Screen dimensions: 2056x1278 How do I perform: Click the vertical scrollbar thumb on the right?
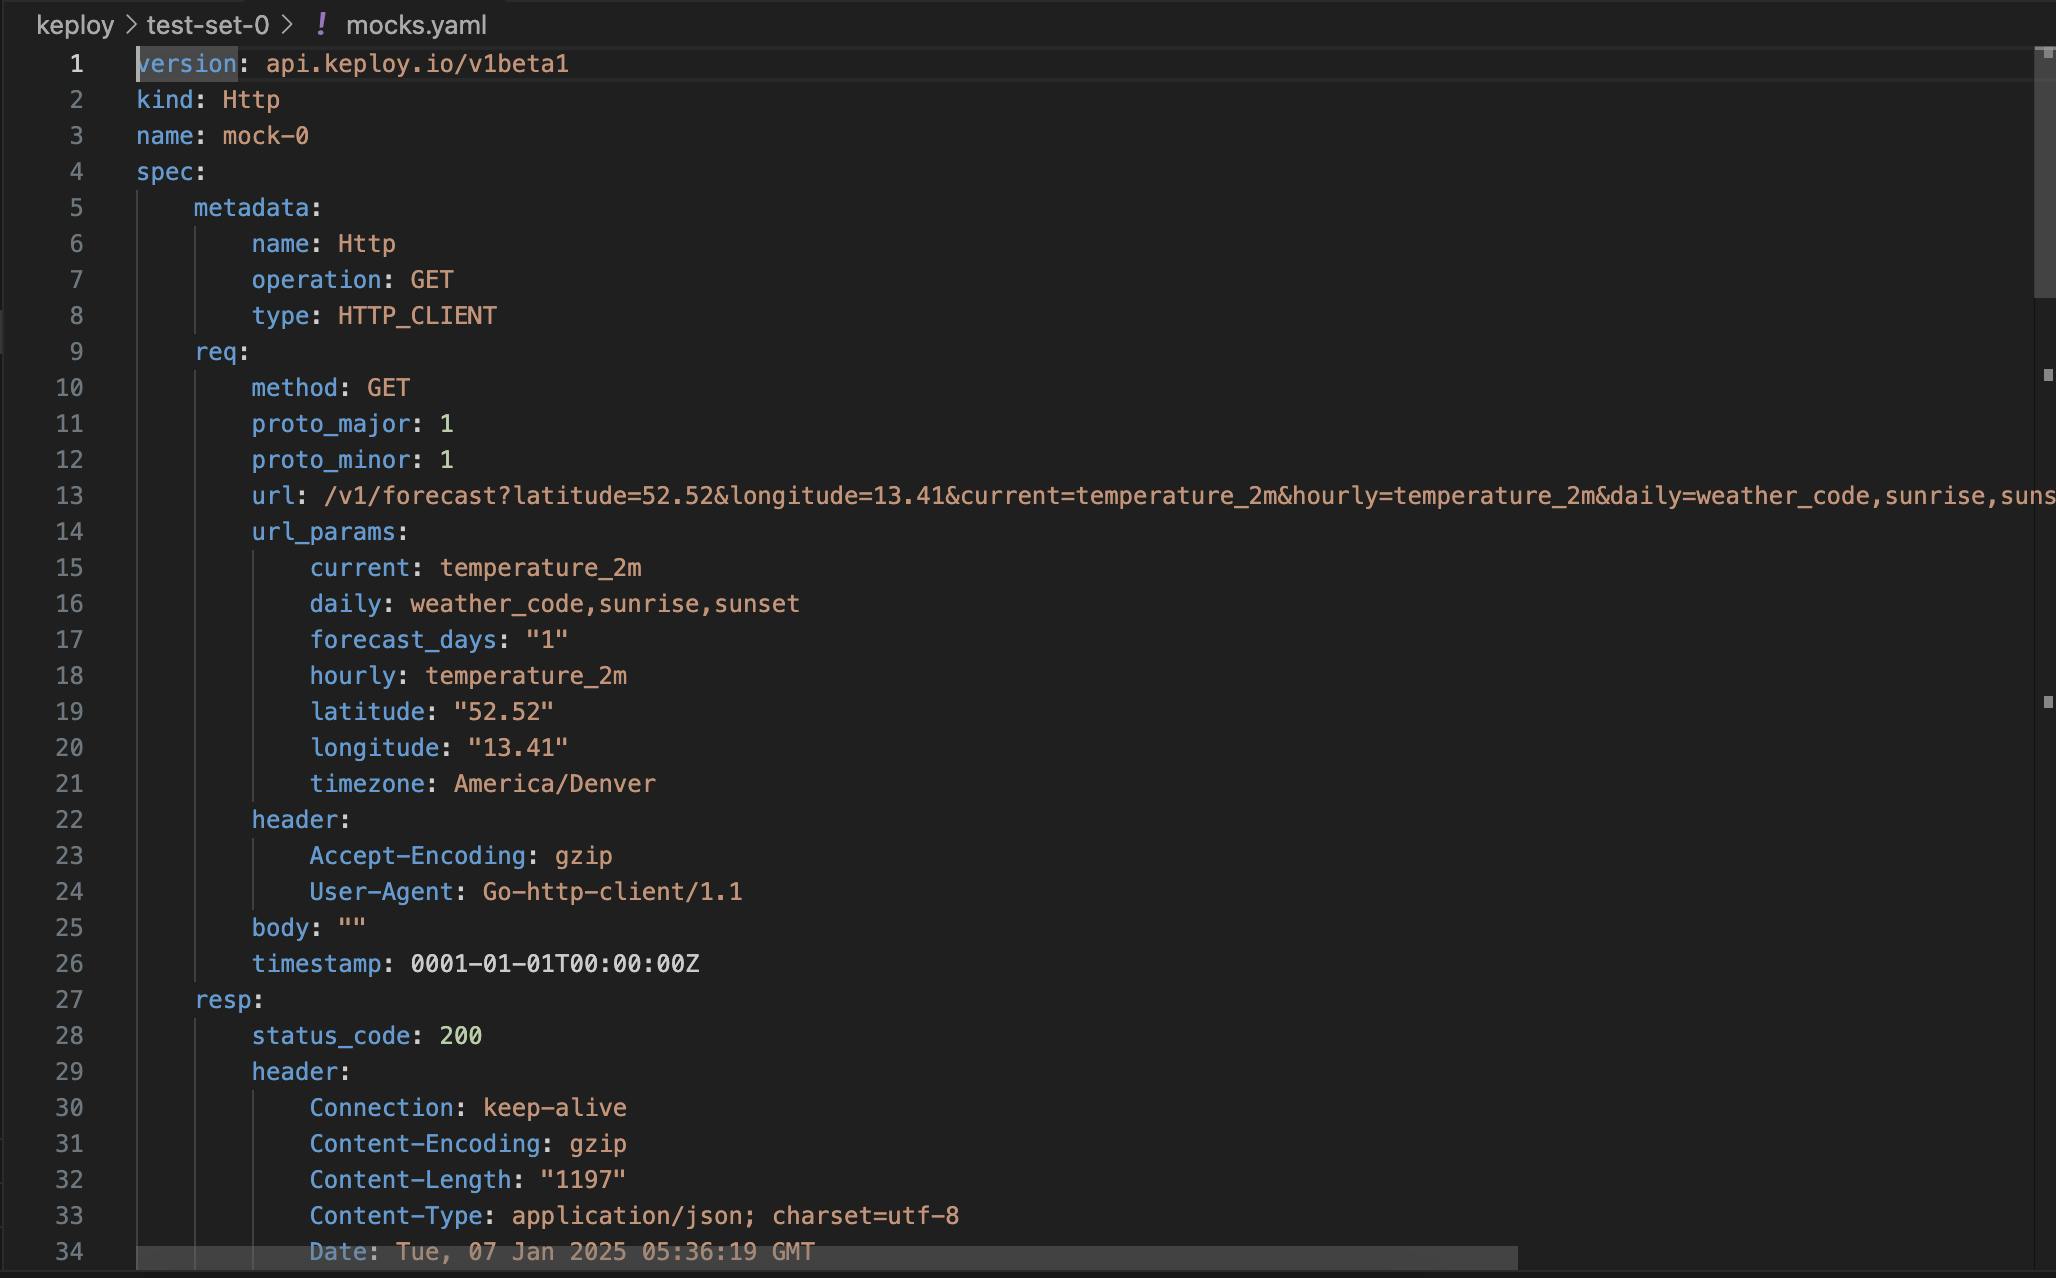(2044, 172)
